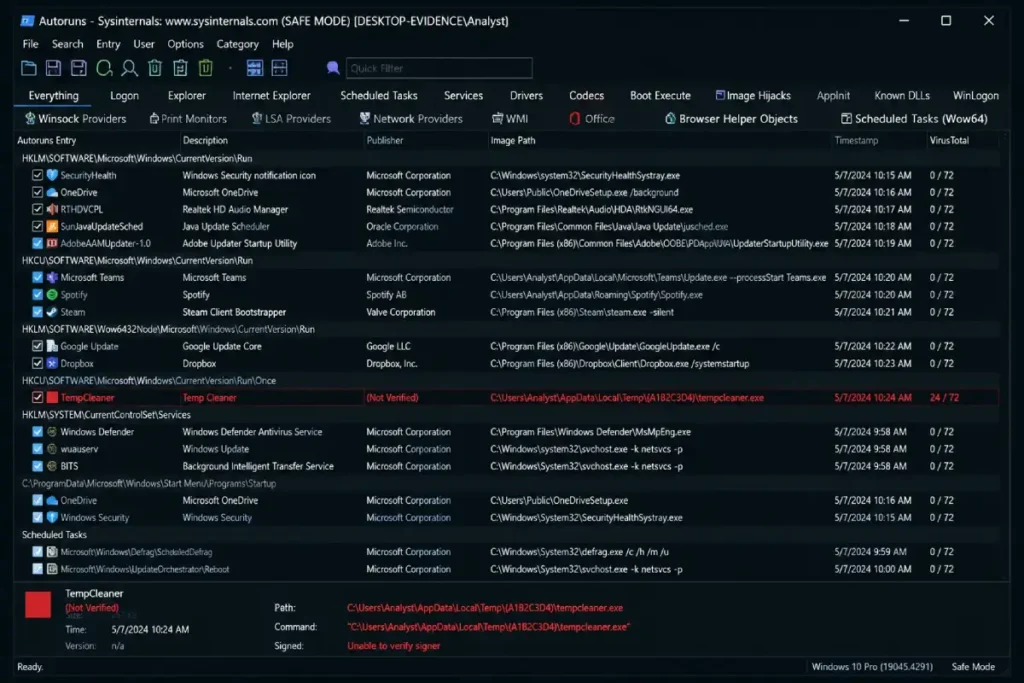Image resolution: width=1024 pixels, height=683 pixels.
Task: Click the Microsoft Teams entry icon
Action: pyautogui.click(x=52, y=278)
